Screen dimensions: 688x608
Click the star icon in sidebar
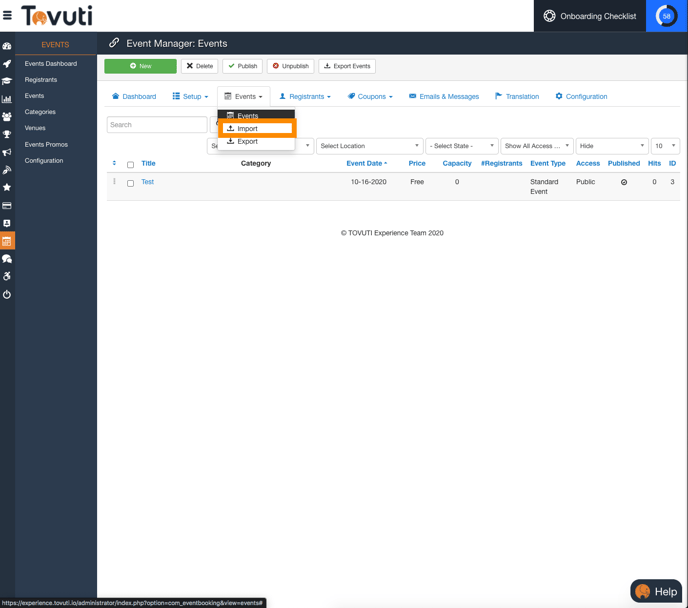(x=7, y=187)
